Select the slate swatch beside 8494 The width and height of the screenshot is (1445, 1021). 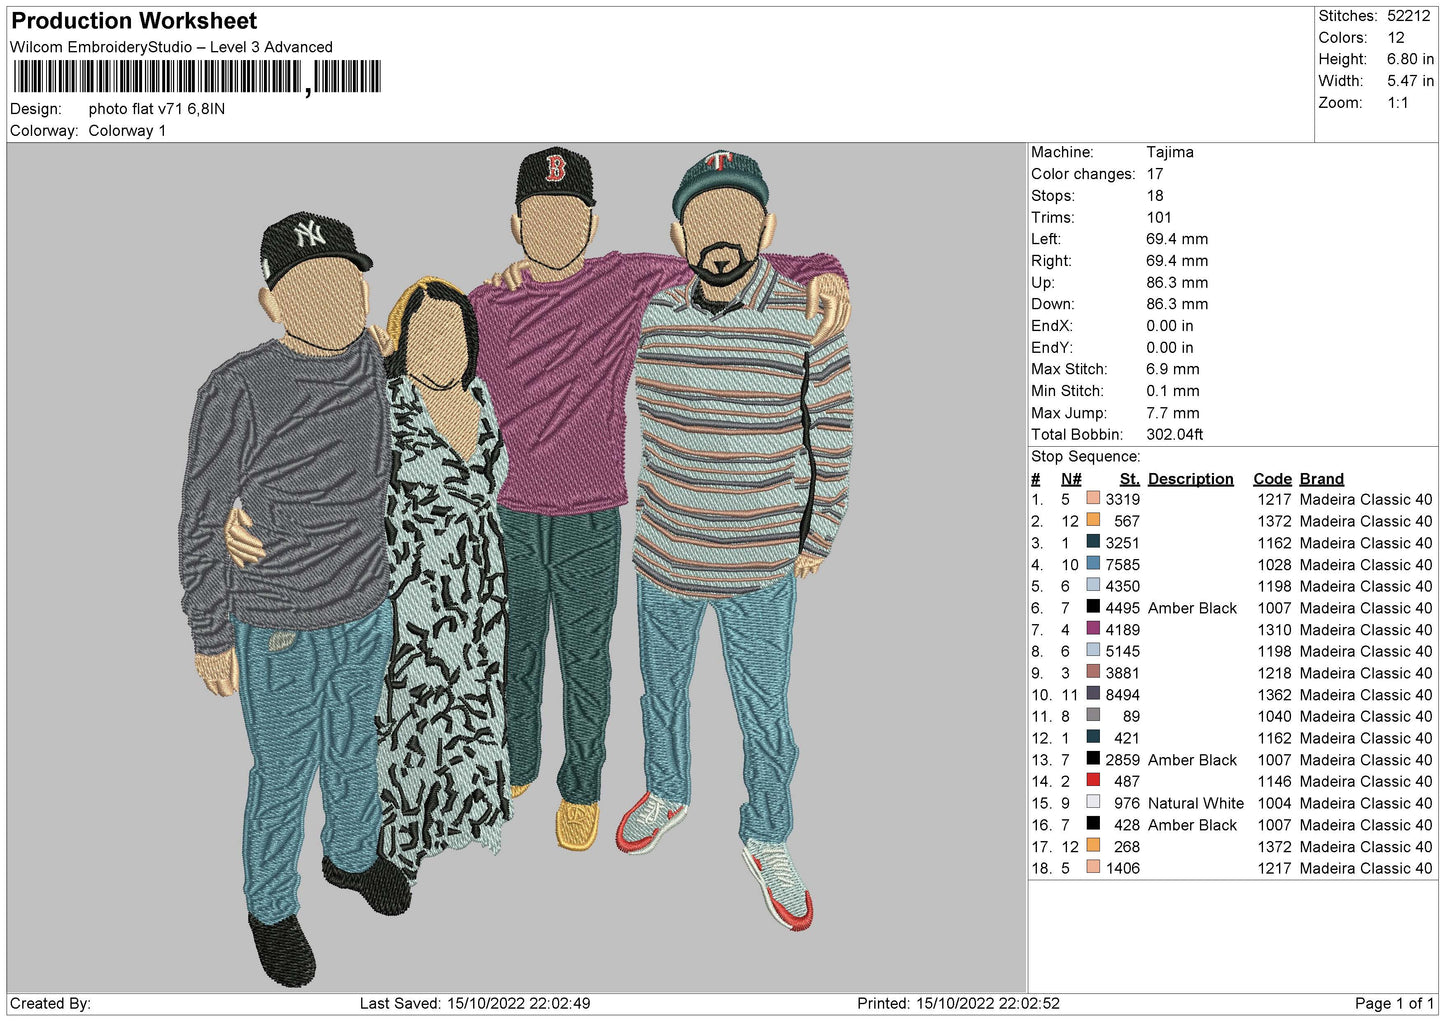(x=1093, y=694)
